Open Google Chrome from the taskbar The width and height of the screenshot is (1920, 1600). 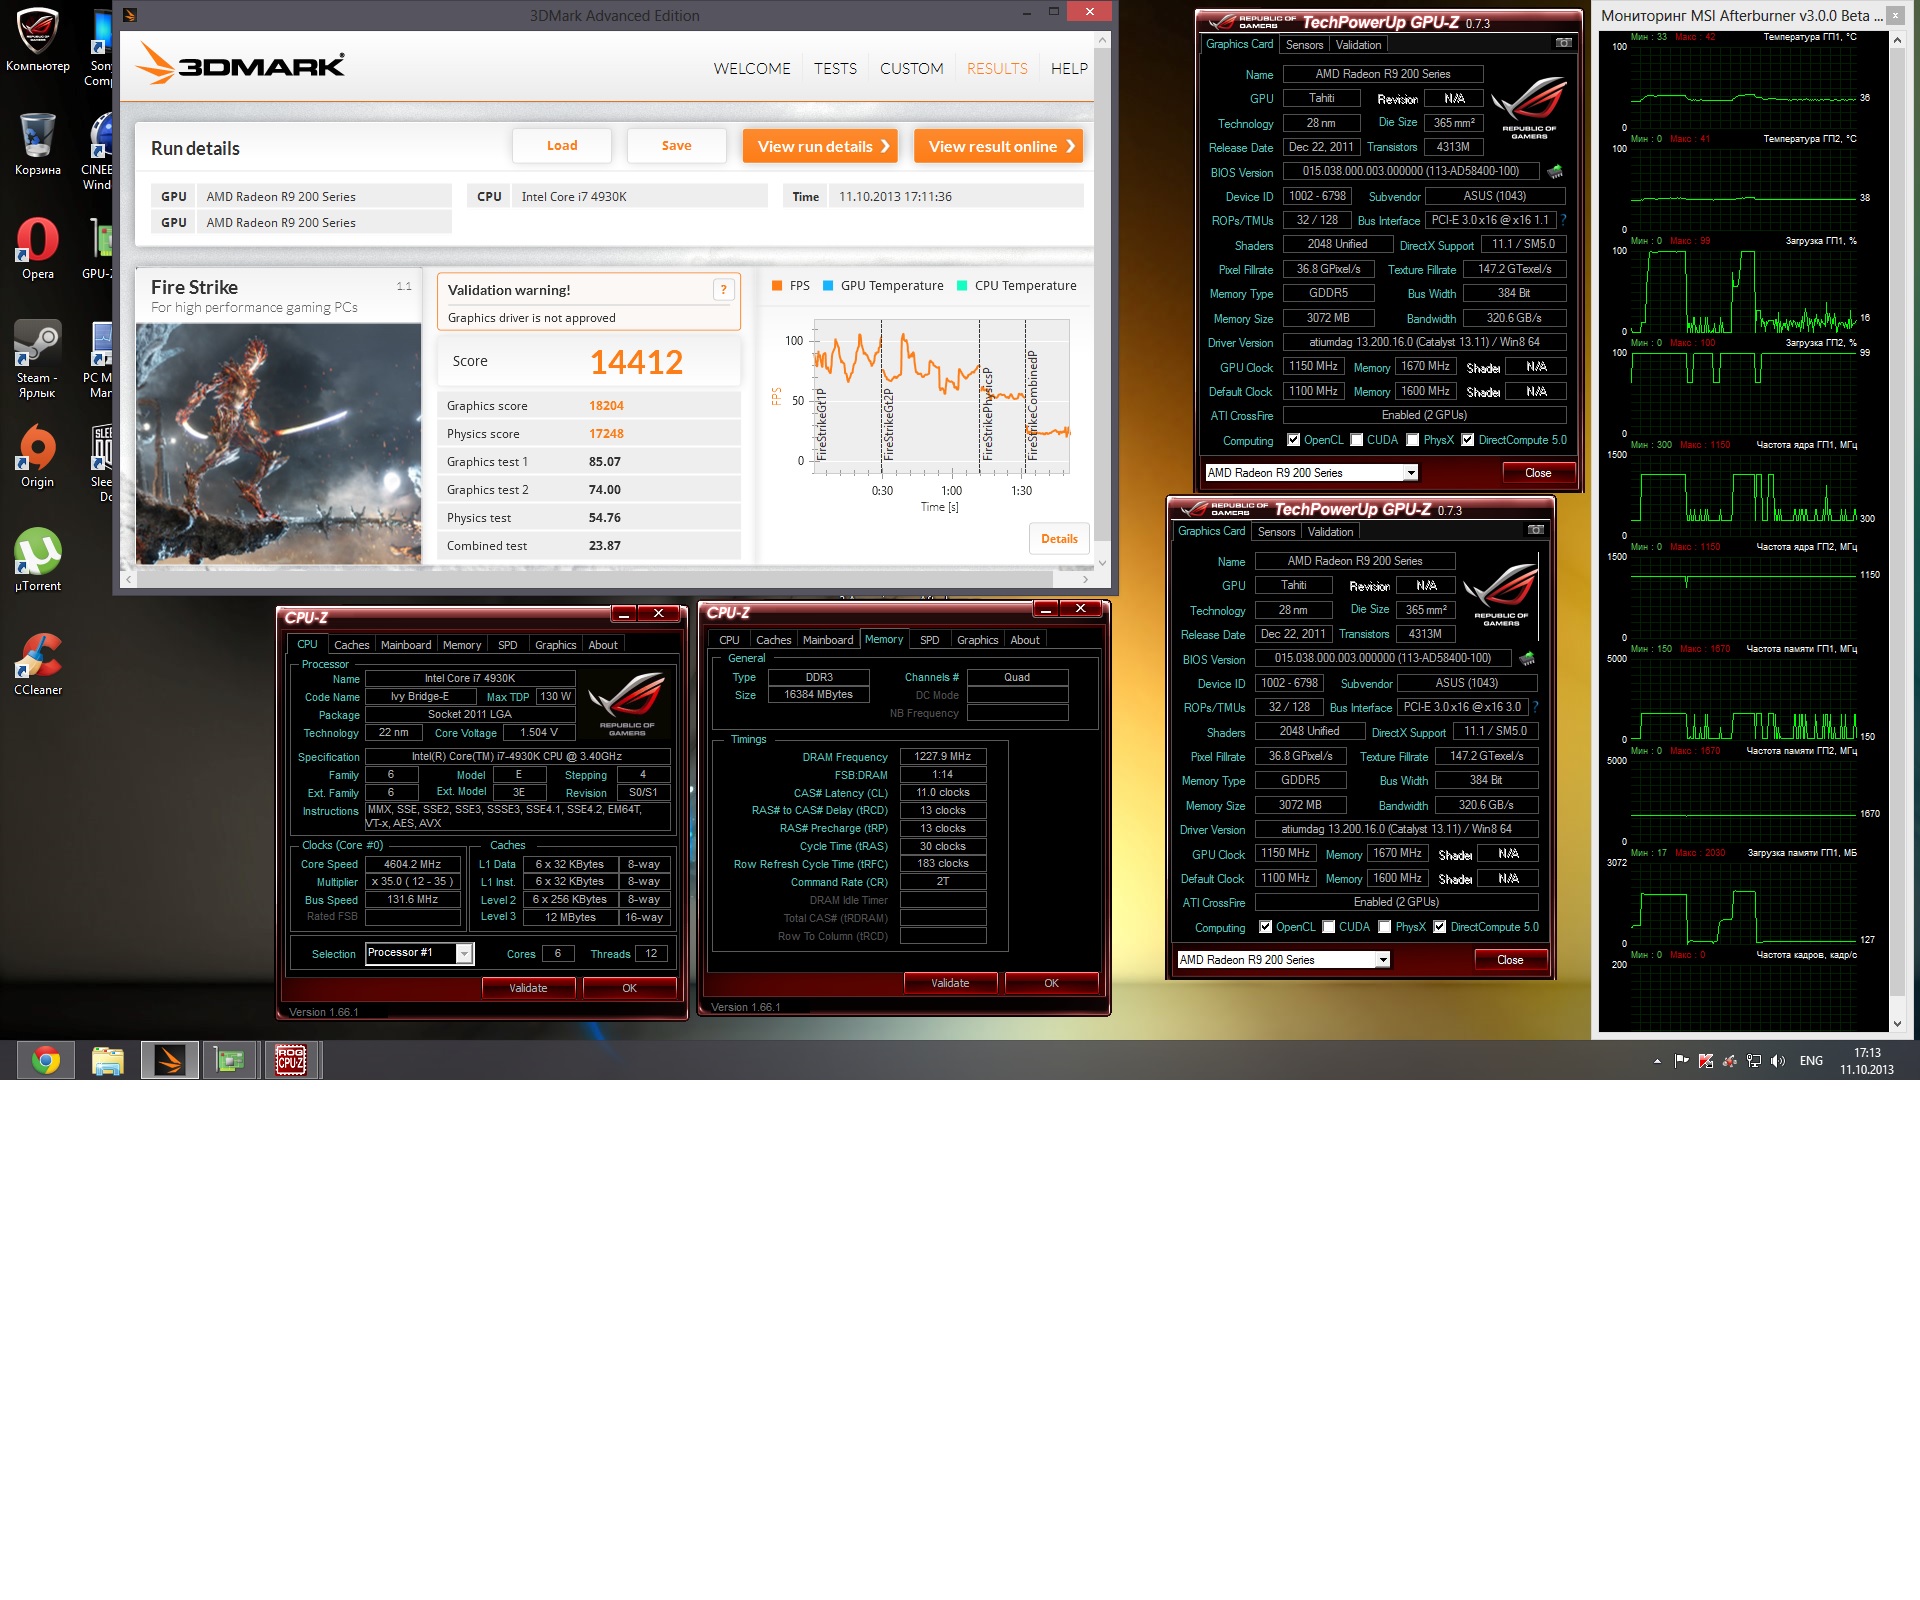(x=46, y=1060)
